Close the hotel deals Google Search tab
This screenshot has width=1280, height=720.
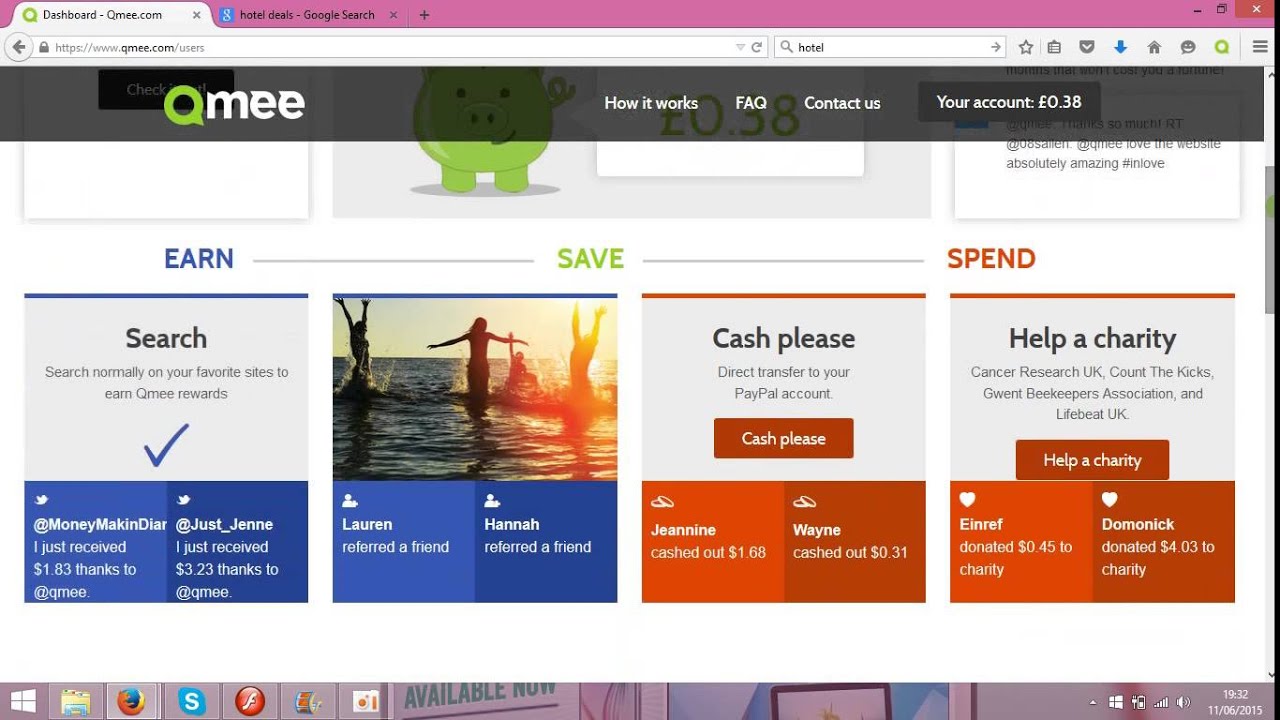point(392,15)
